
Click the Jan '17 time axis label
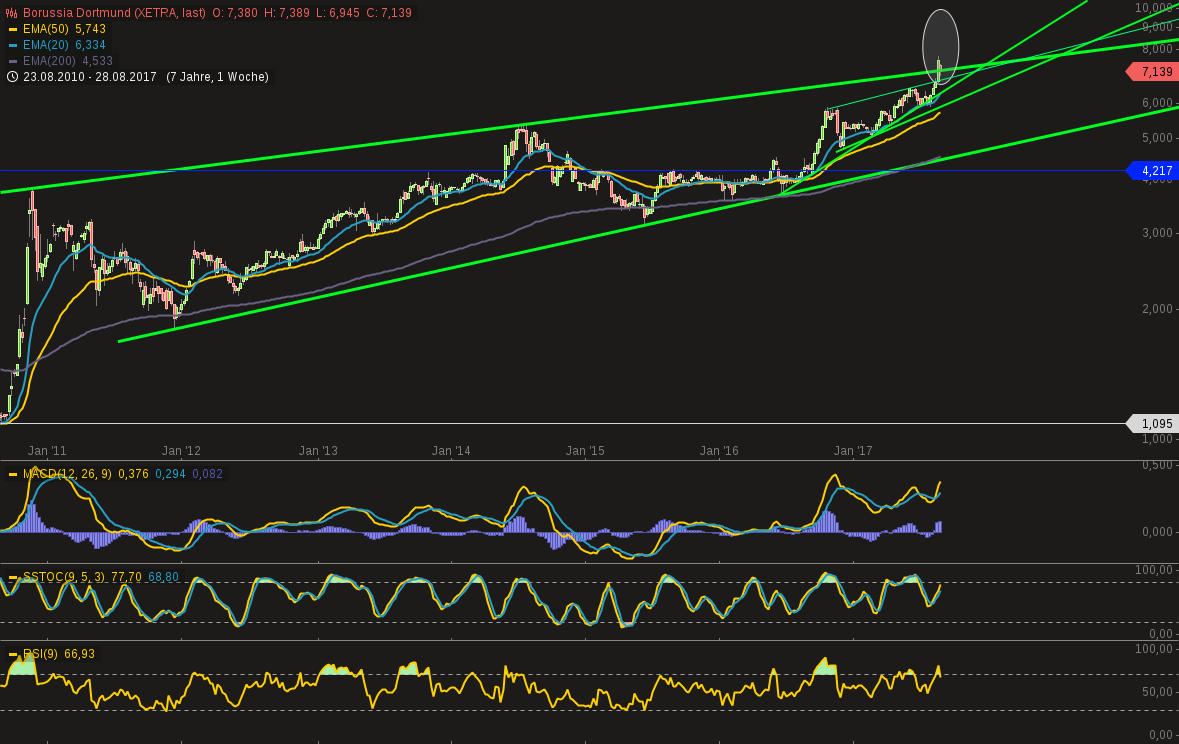[853, 451]
